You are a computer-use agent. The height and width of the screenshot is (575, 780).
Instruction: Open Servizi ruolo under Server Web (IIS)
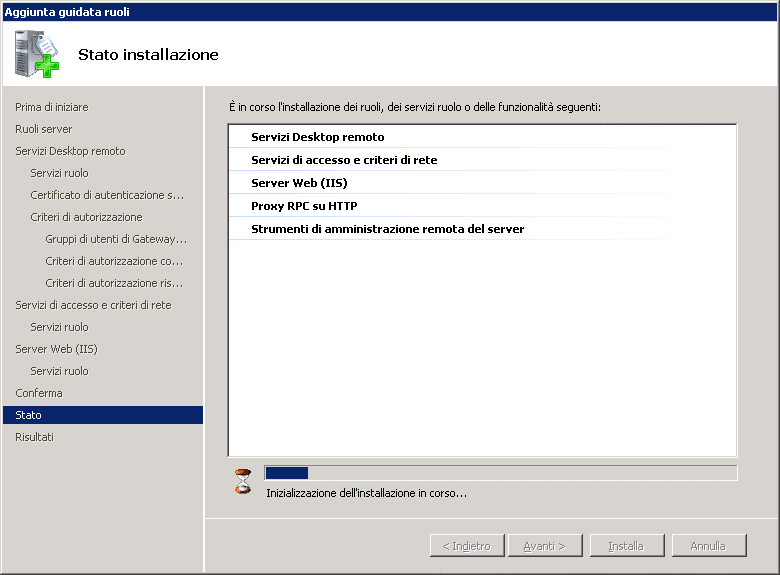point(59,371)
